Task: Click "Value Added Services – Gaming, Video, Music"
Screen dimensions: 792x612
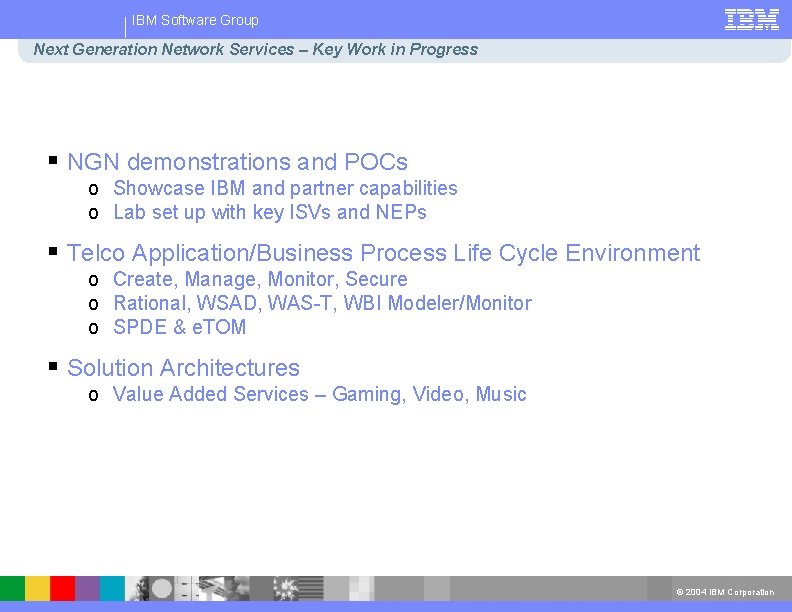Action: (x=320, y=394)
